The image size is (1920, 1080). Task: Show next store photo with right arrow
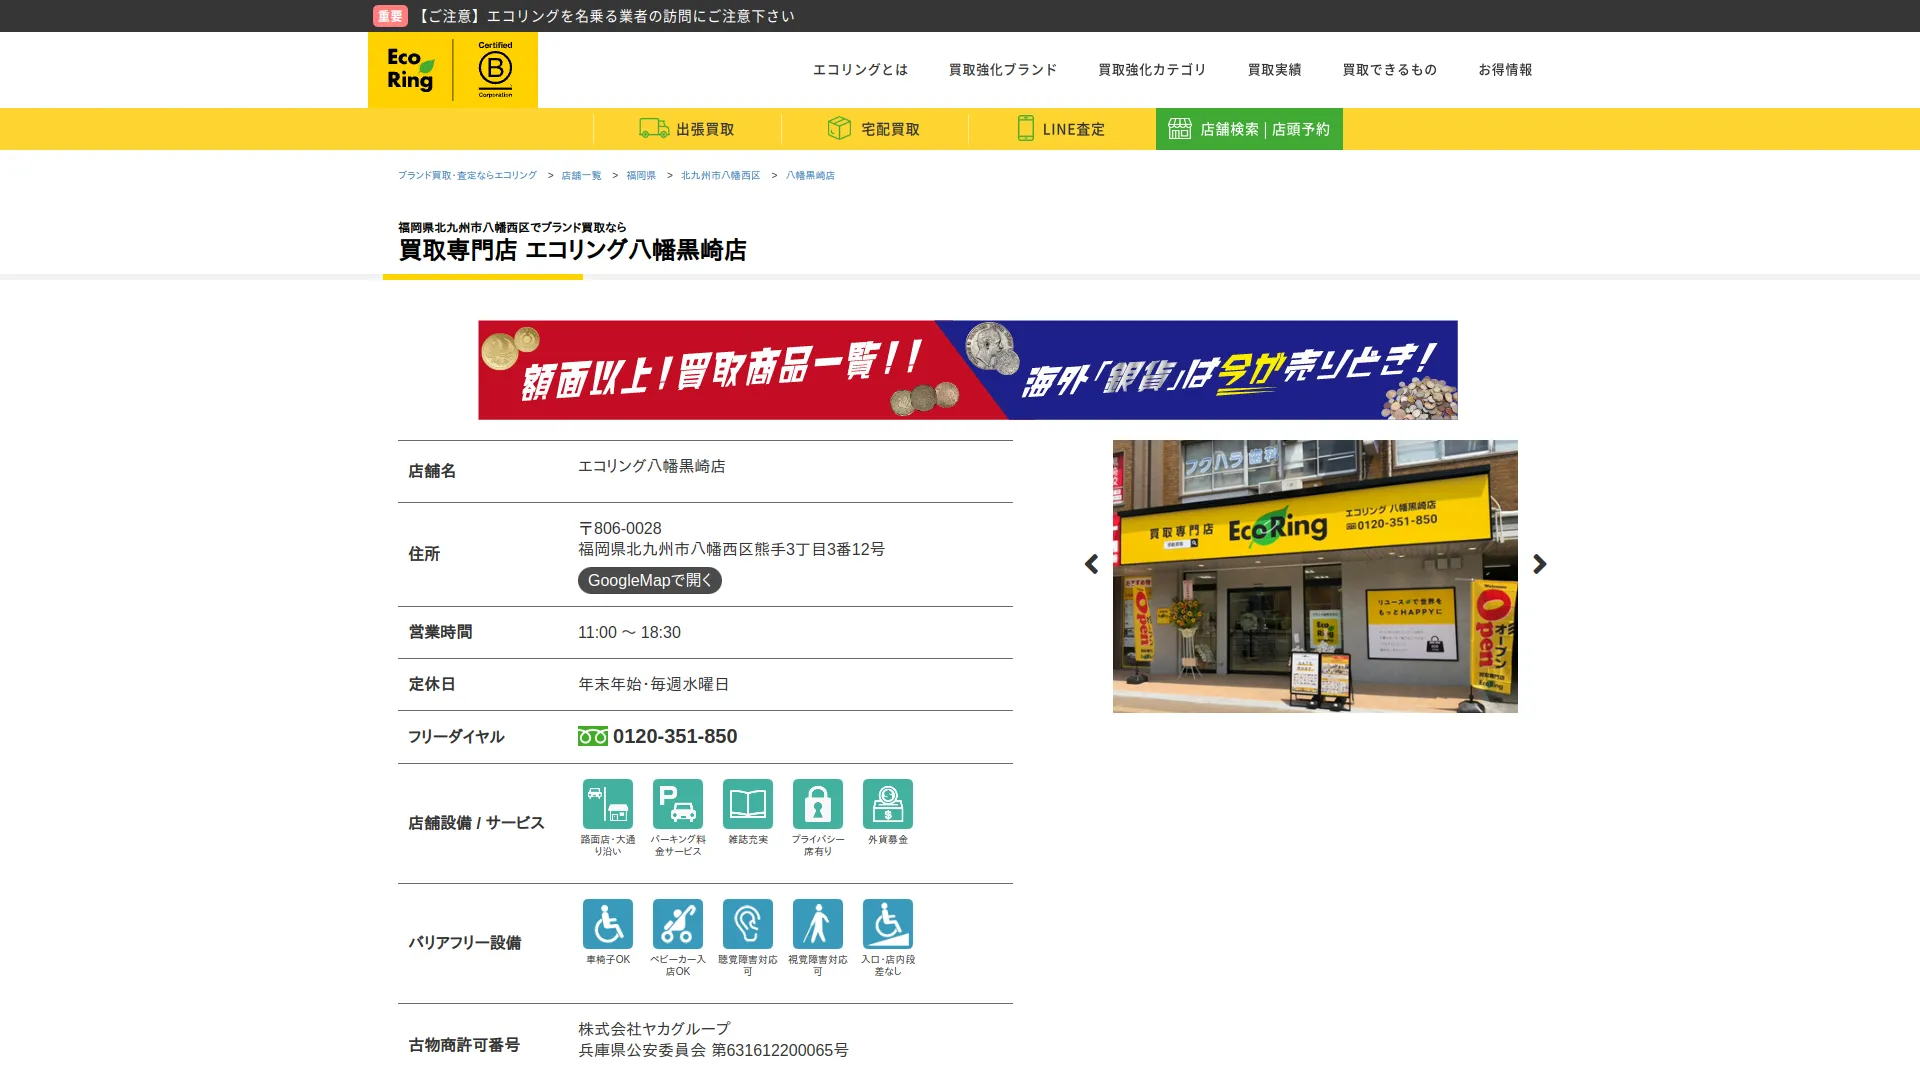(x=1540, y=565)
